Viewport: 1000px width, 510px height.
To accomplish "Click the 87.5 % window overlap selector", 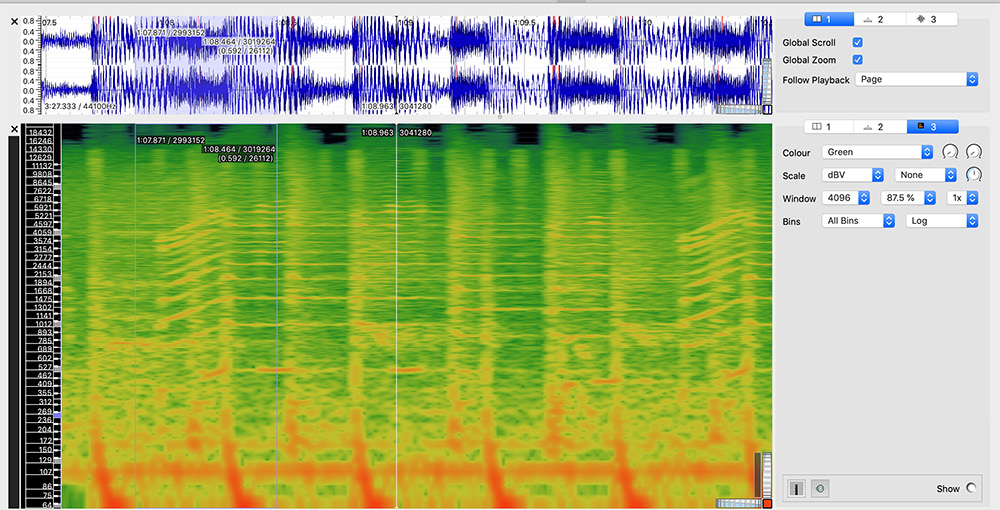I will click(x=908, y=198).
